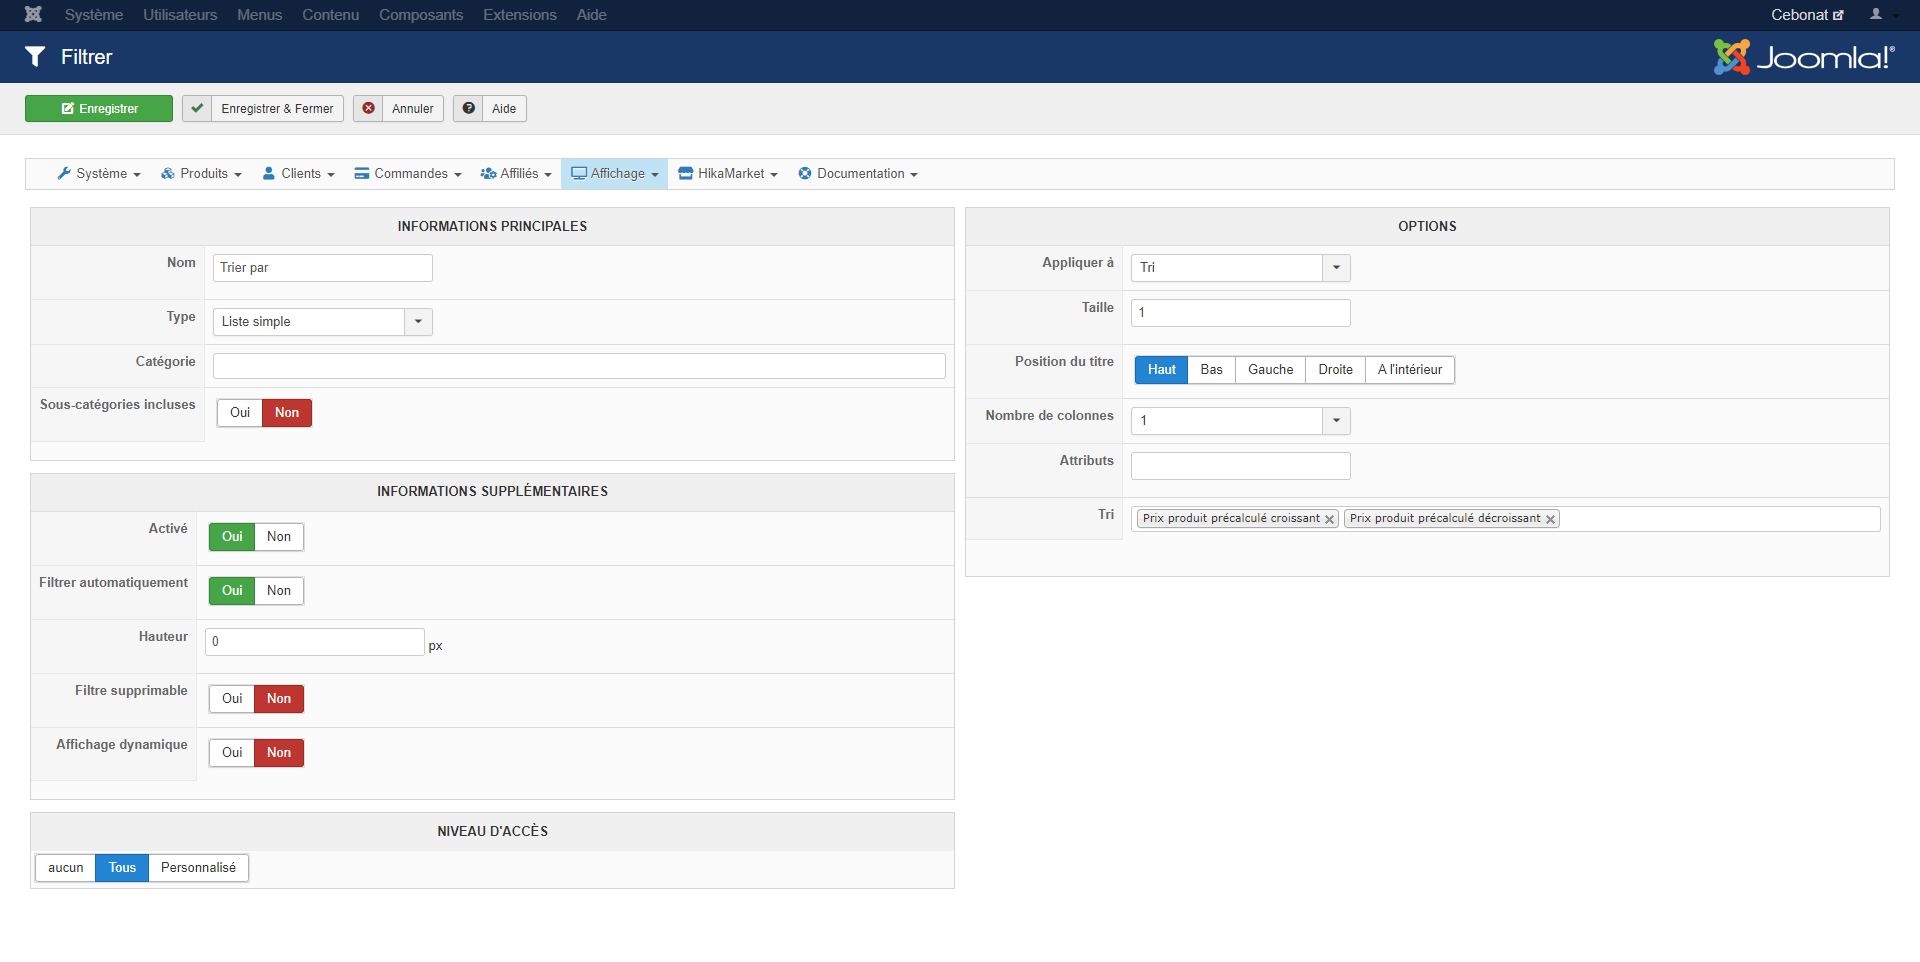Screen dimensions: 1920x962
Task: Select Gauche for Position du titre
Action: tap(1270, 370)
